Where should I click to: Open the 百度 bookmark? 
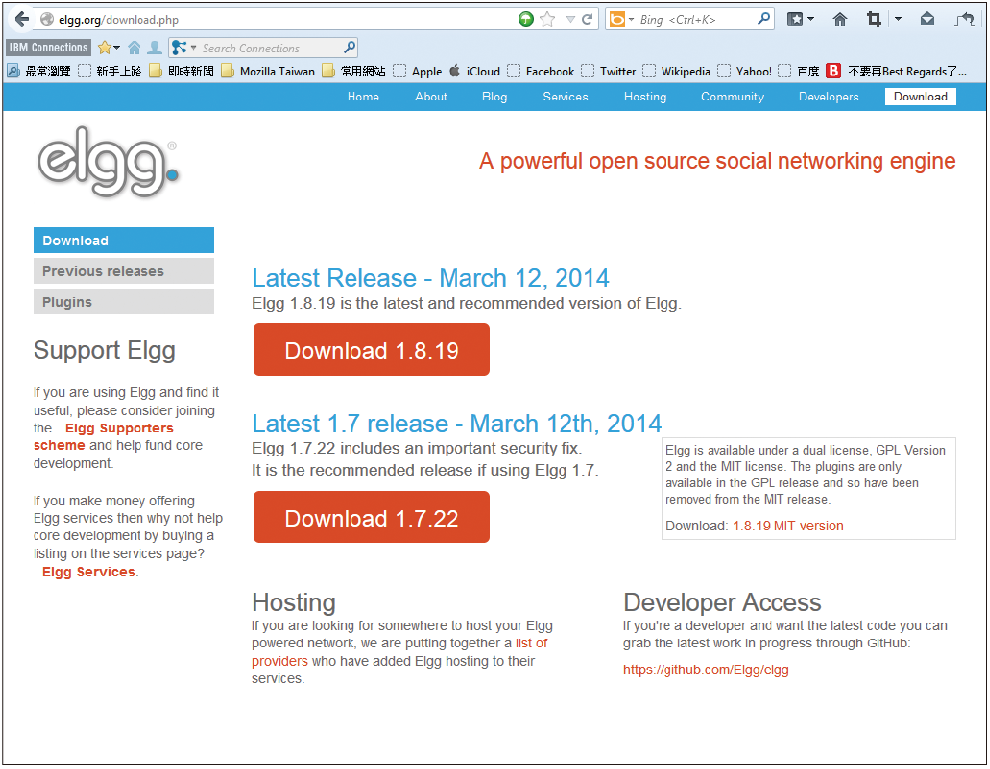[799, 71]
